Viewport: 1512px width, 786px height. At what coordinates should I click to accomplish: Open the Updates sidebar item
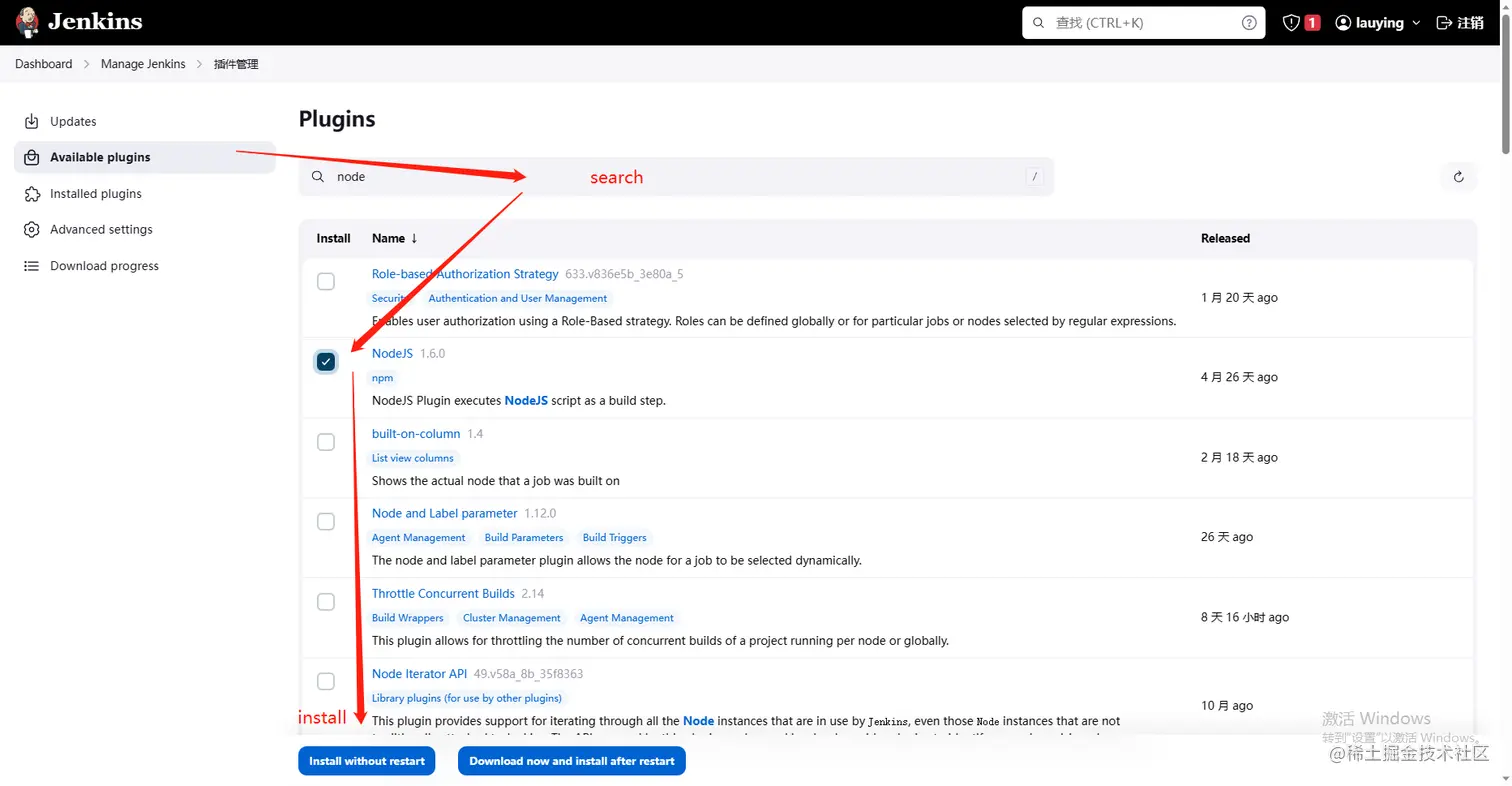145,121
